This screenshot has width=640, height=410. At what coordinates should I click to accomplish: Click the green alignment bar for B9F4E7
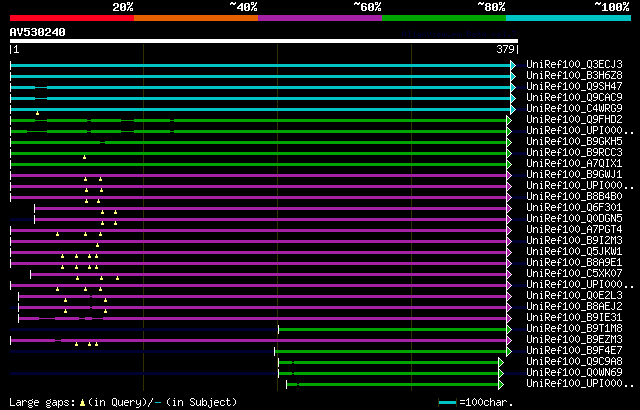[391, 352]
